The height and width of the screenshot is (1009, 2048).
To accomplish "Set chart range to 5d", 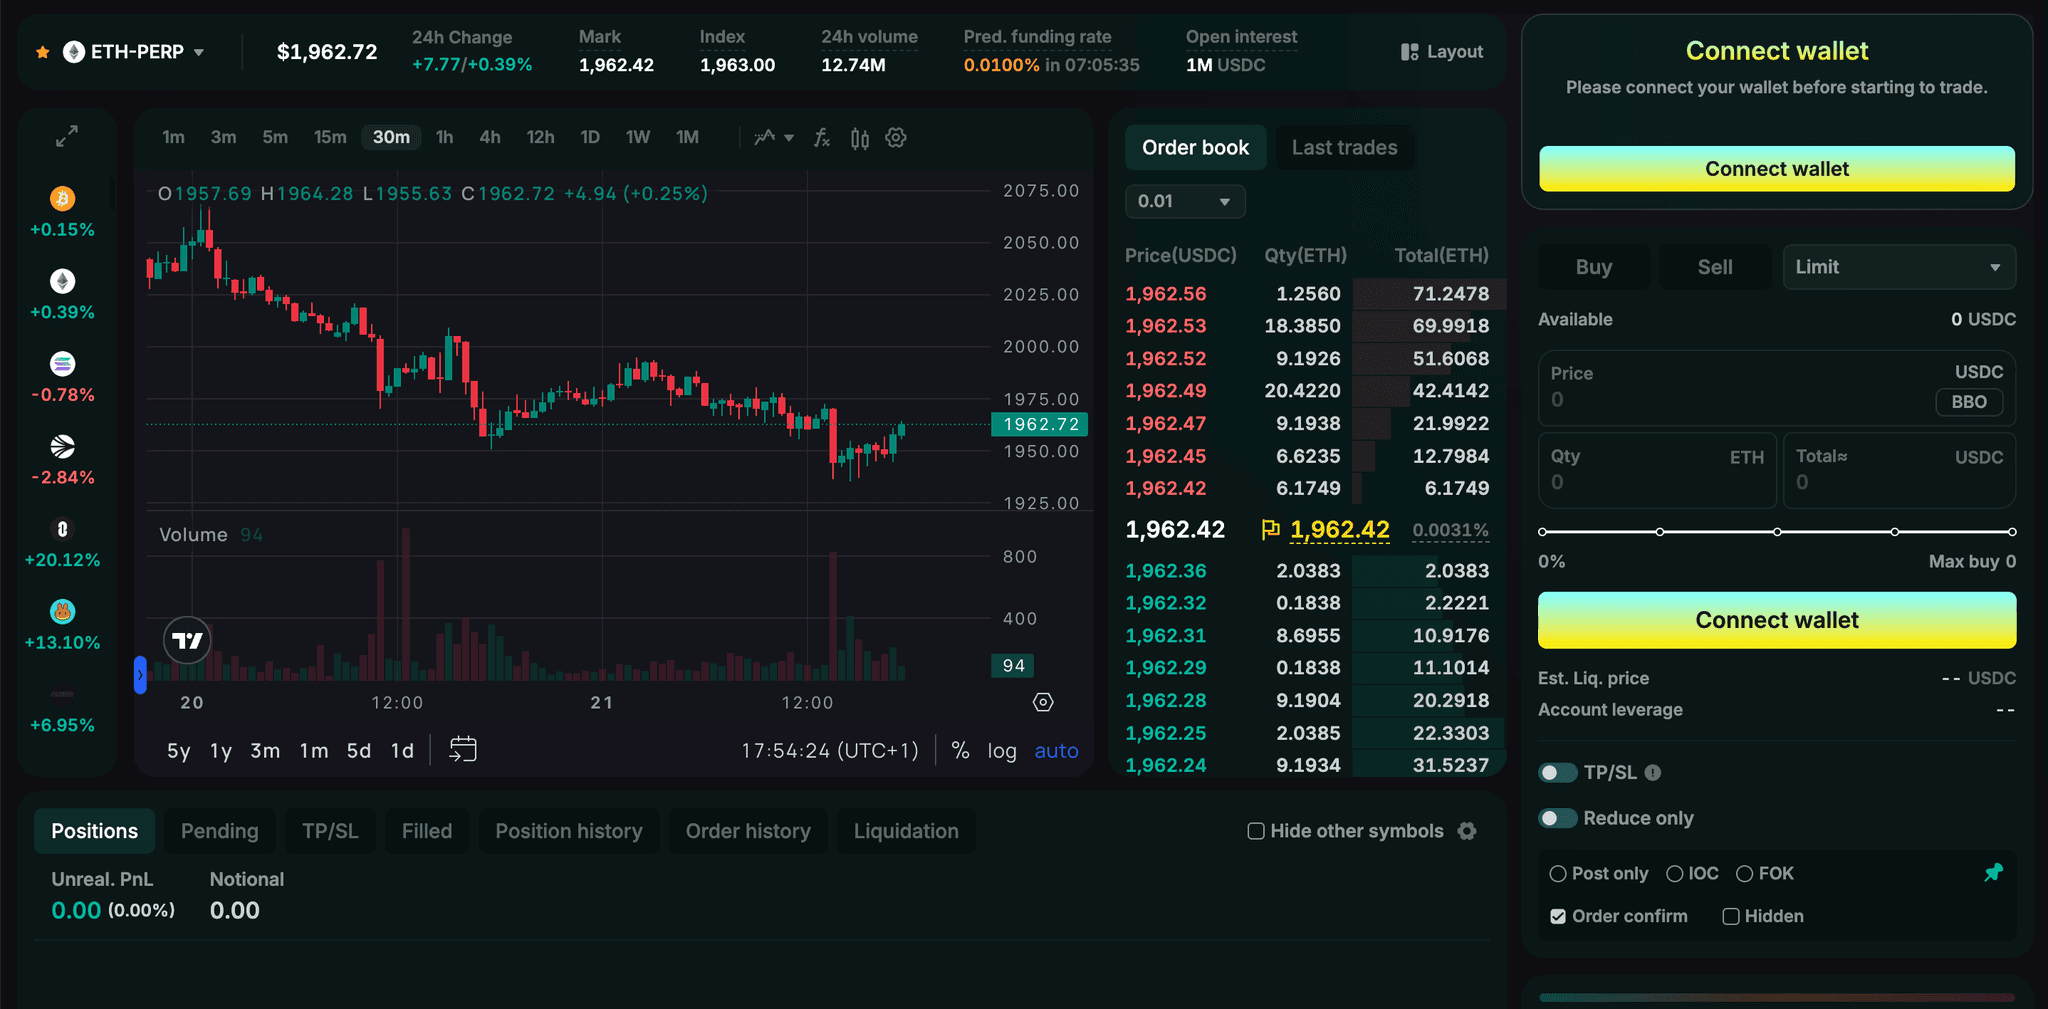I will [x=359, y=750].
